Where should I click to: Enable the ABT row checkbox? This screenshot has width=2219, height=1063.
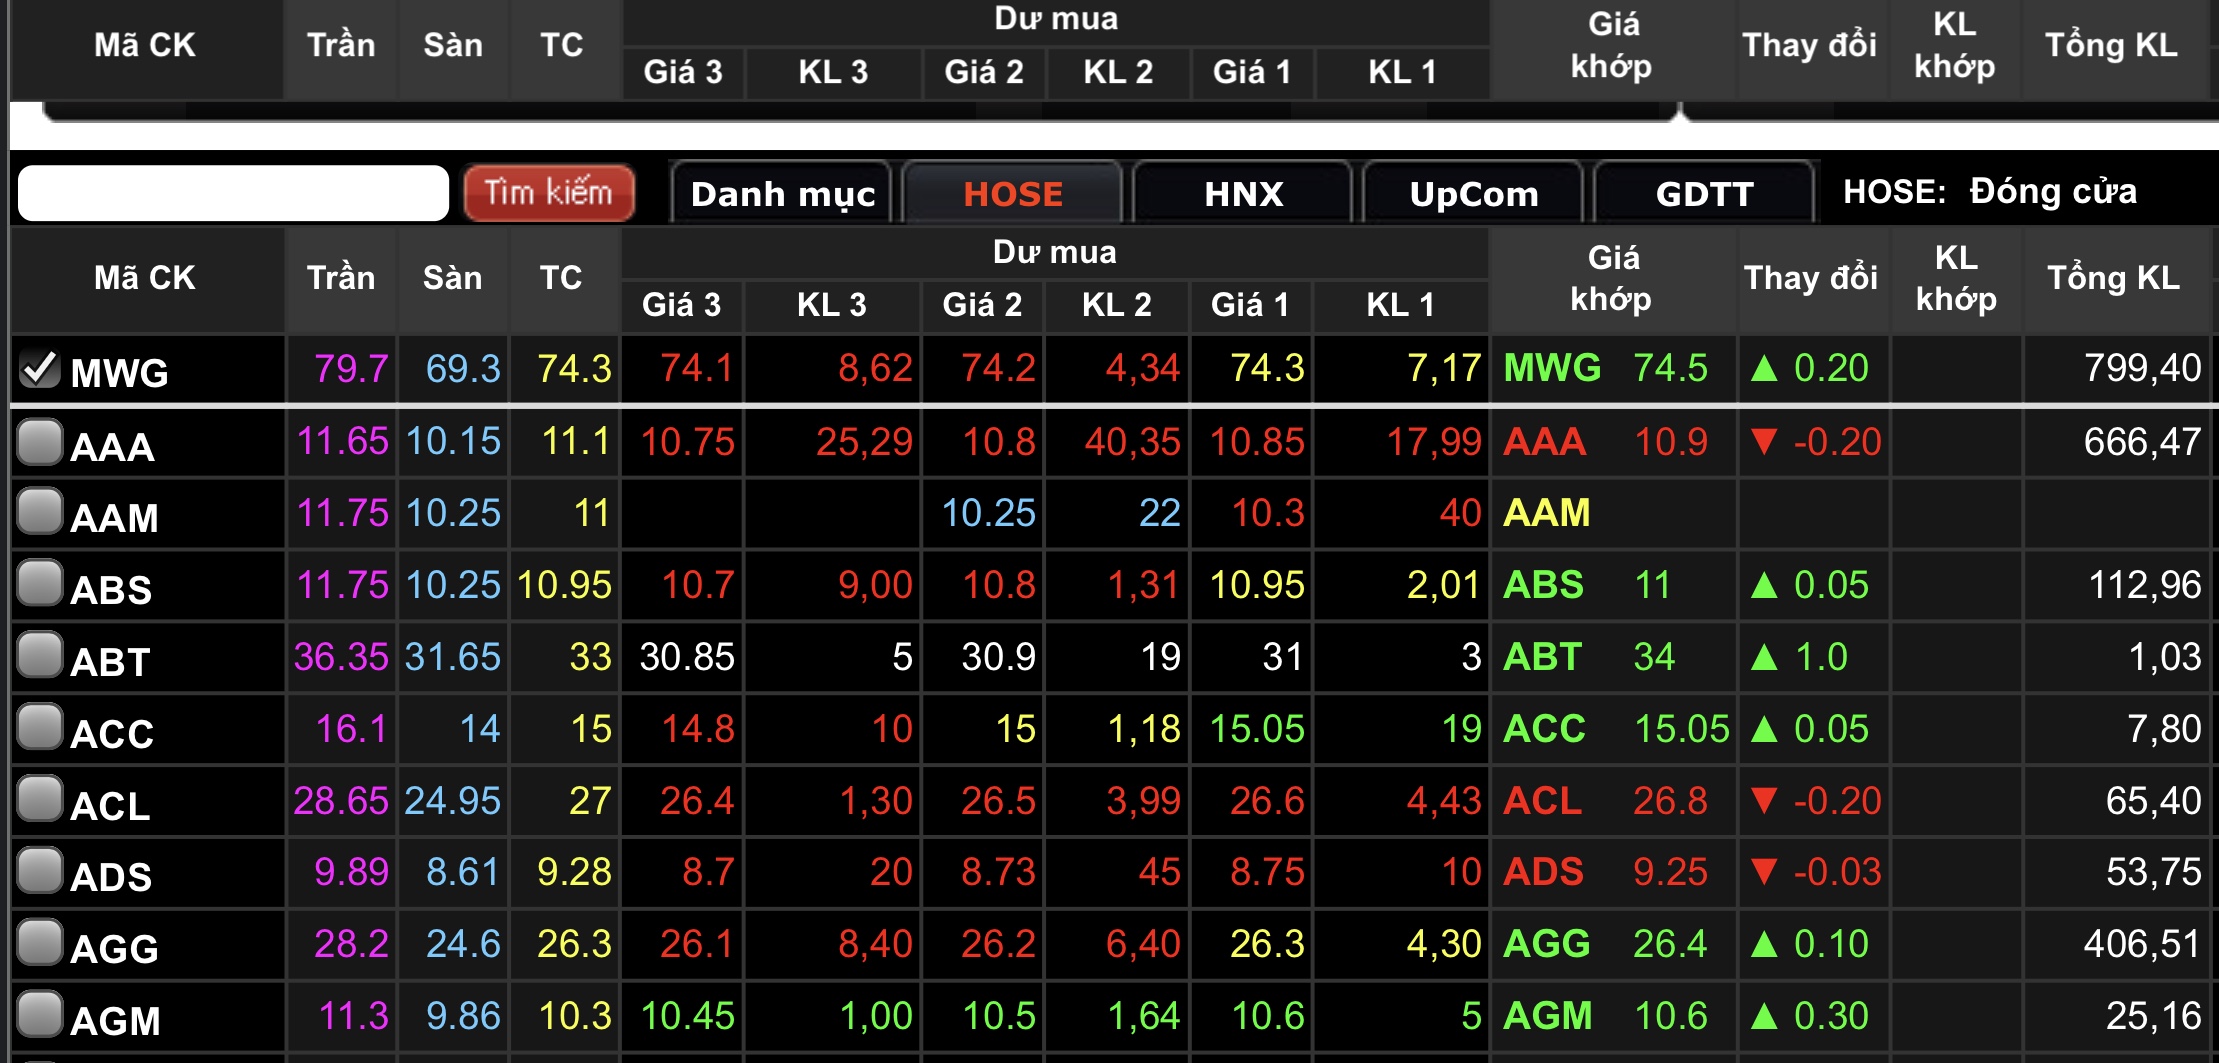[40, 656]
